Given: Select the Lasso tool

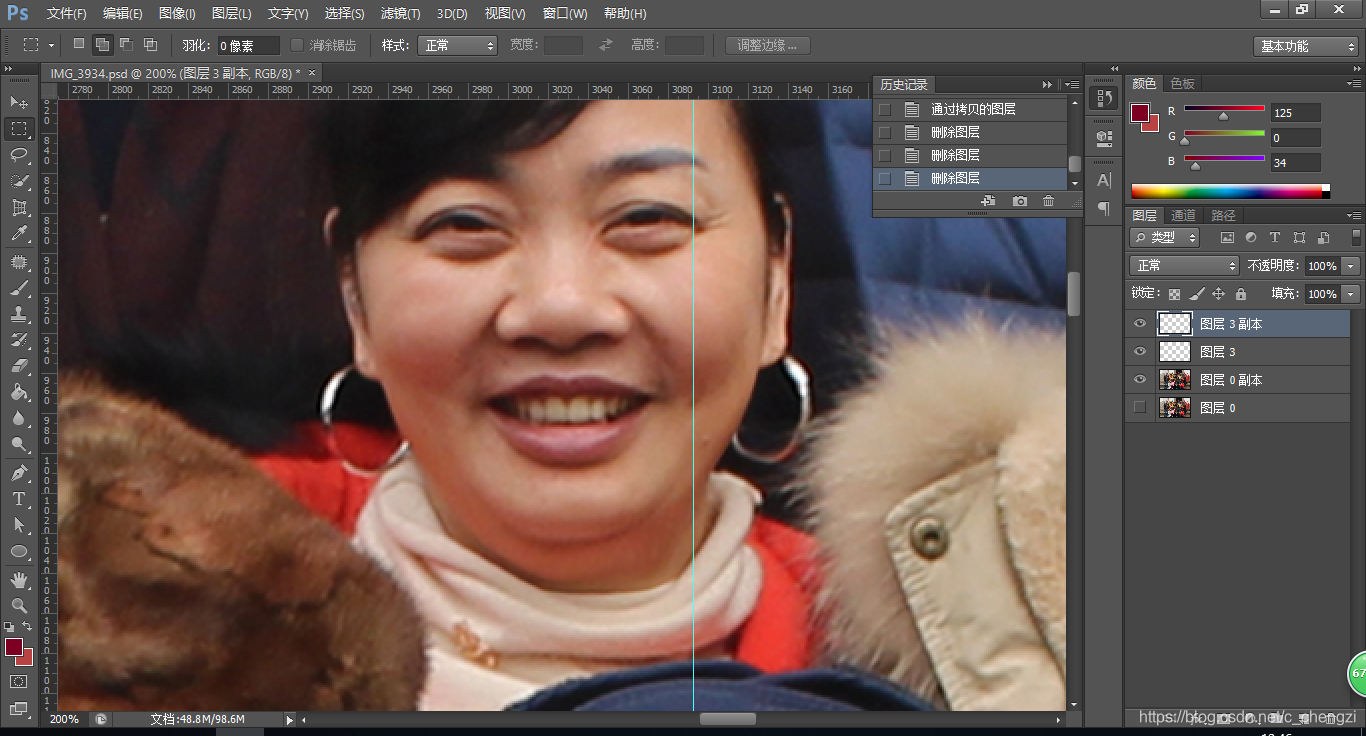Looking at the screenshot, I should click(19, 155).
